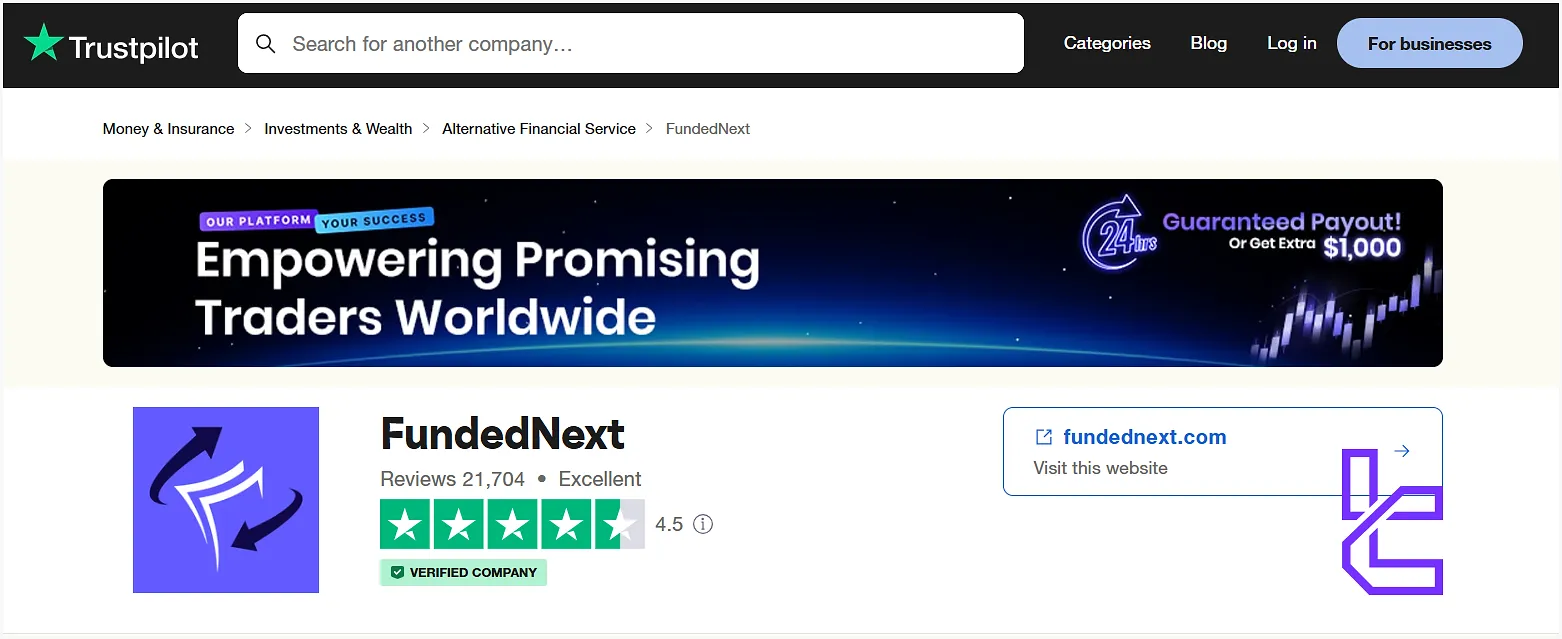Open the Categories menu
This screenshot has width=1562, height=639.
1106,43
